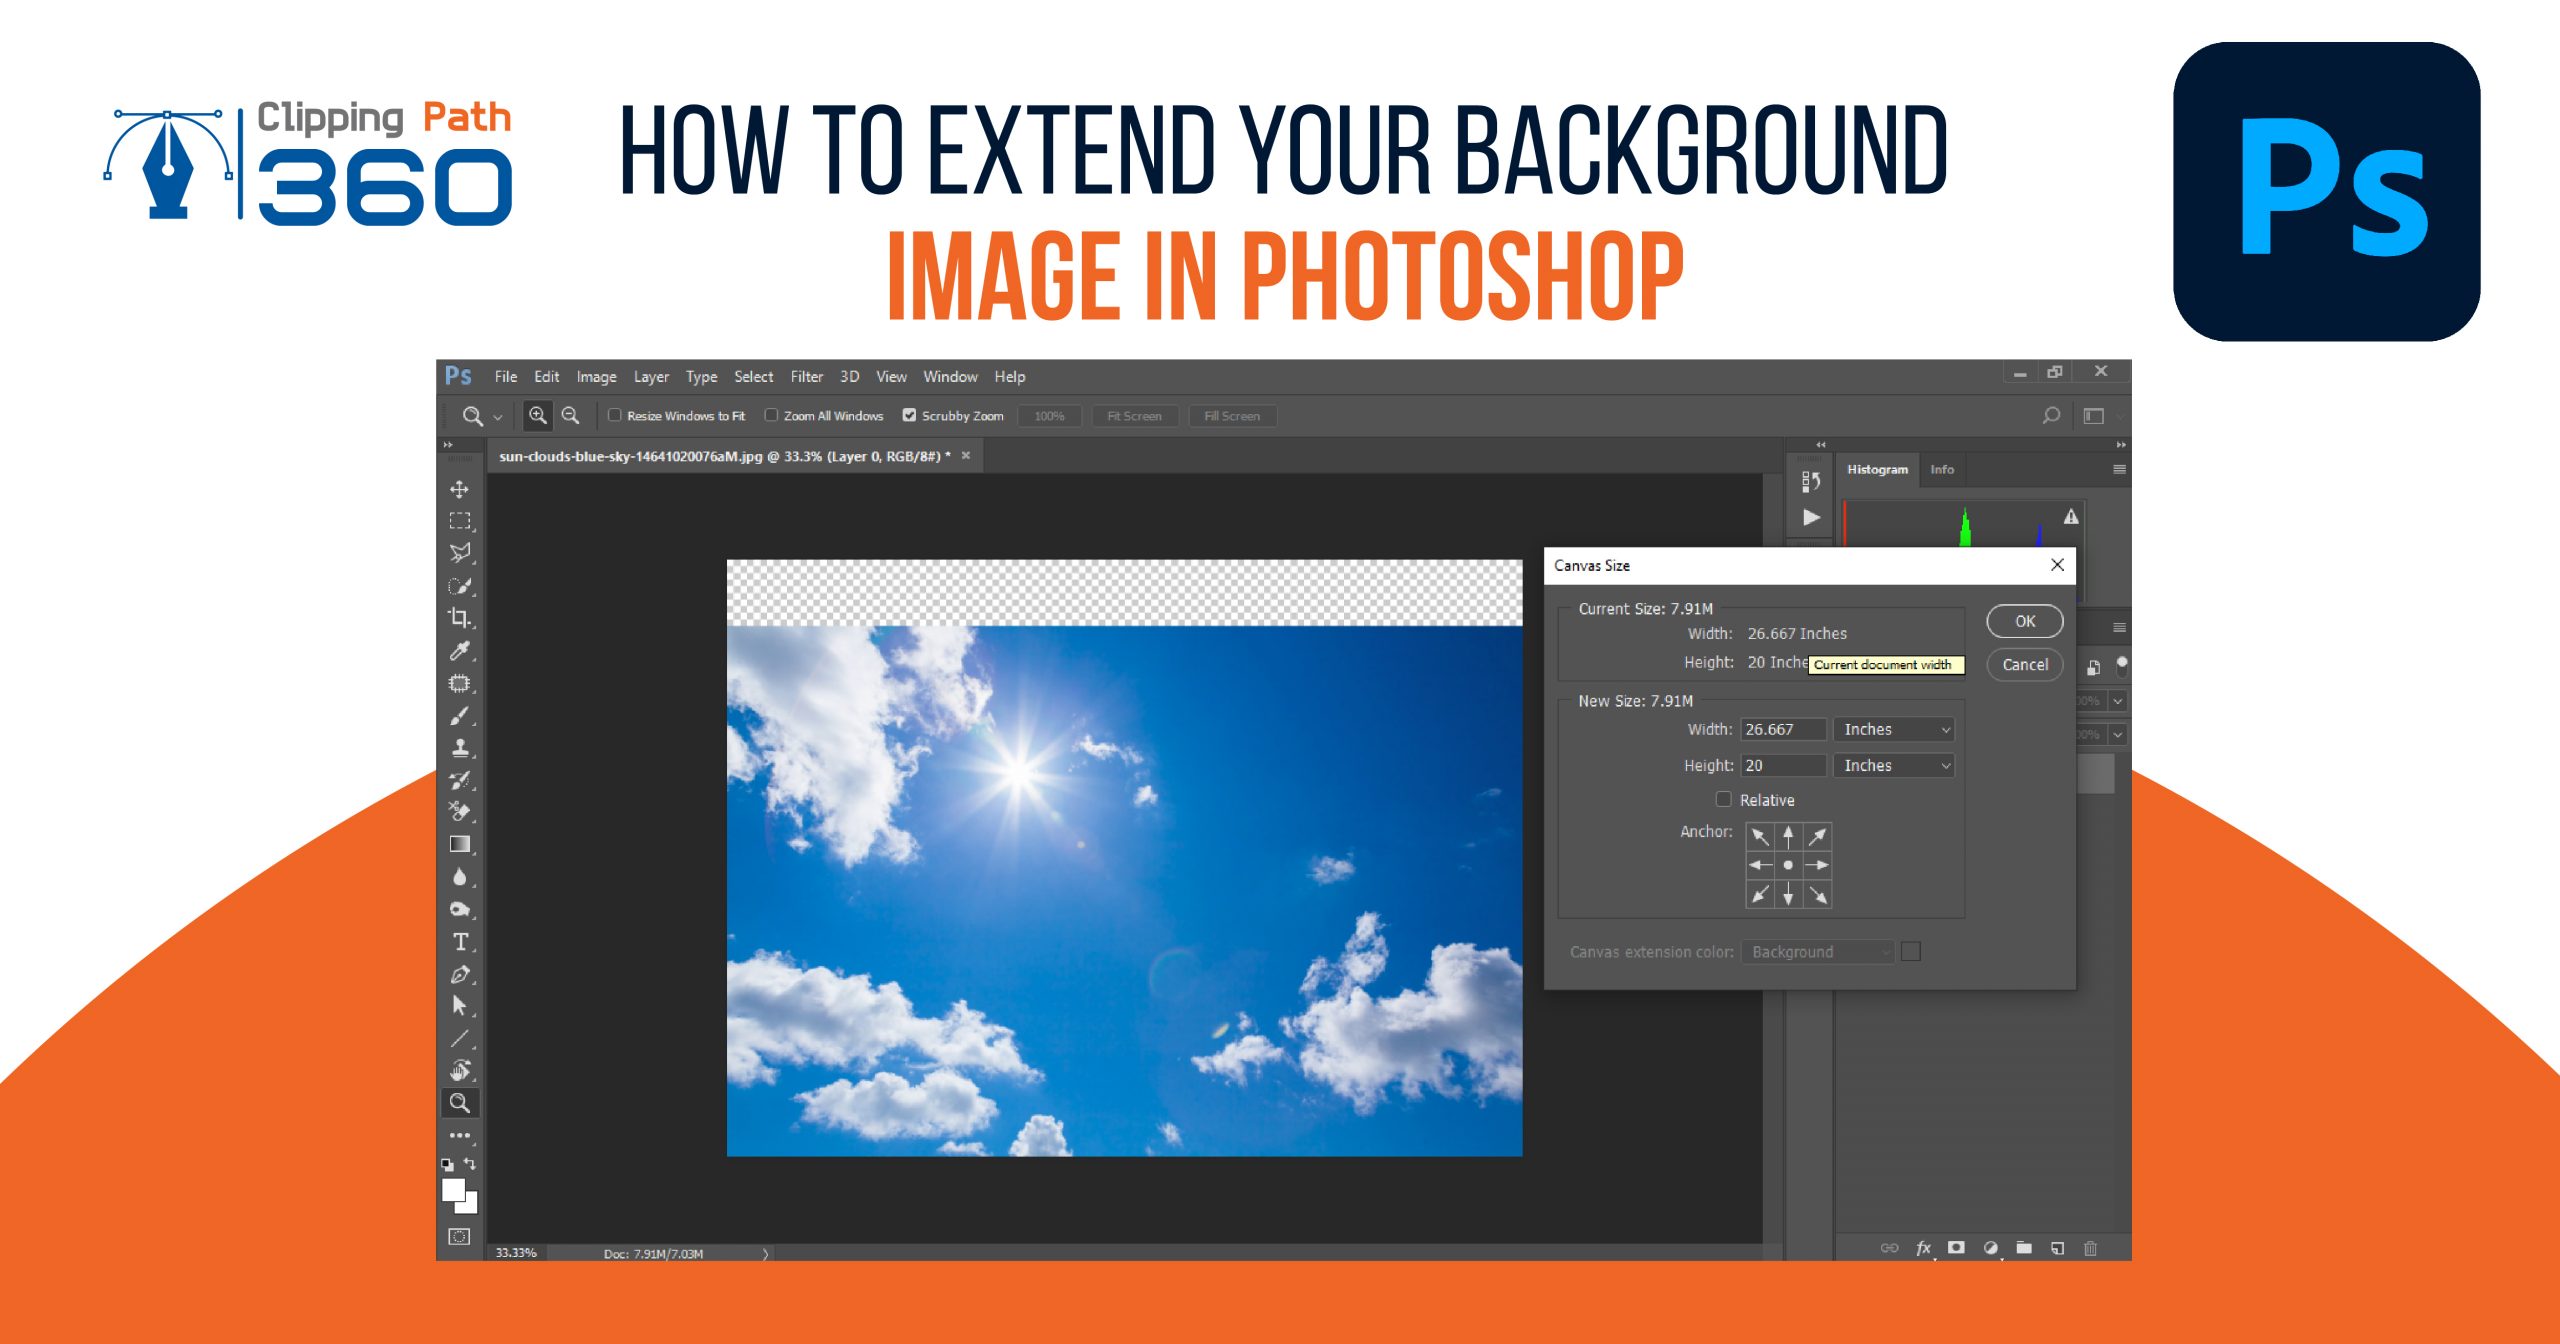
Task: Click the delete layer trash icon
Action: [x=2090, y=1247]
